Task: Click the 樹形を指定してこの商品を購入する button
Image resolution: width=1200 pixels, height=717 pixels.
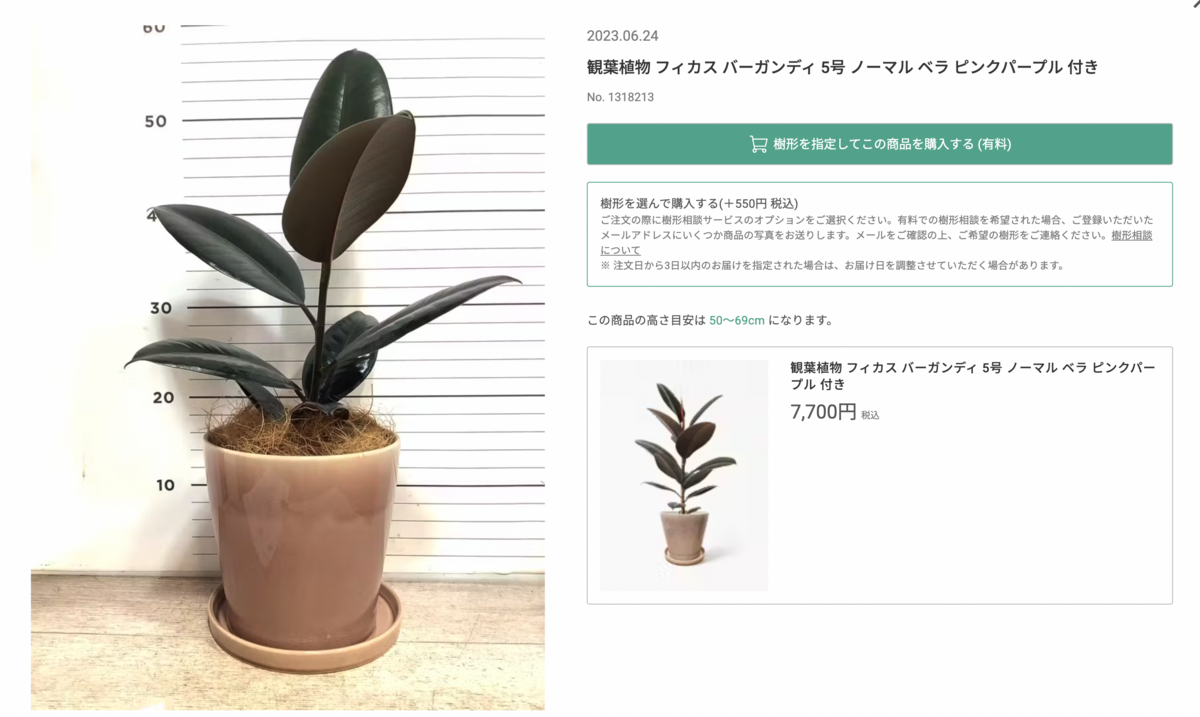Action: point(879,144)
